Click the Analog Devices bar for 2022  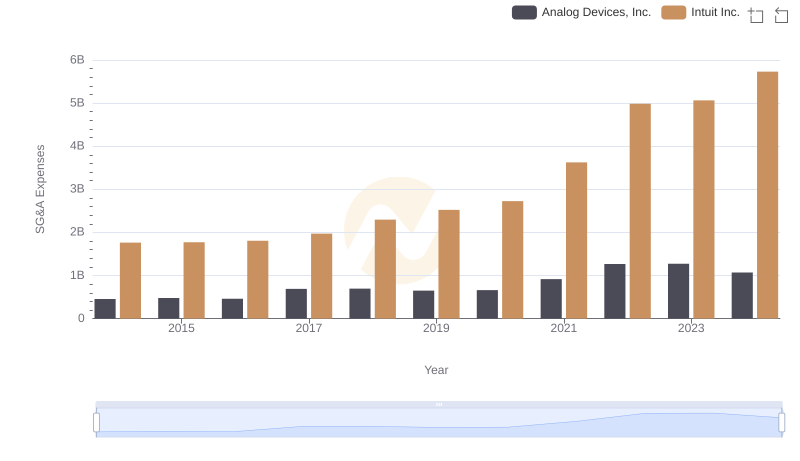[x=615, y=291]
